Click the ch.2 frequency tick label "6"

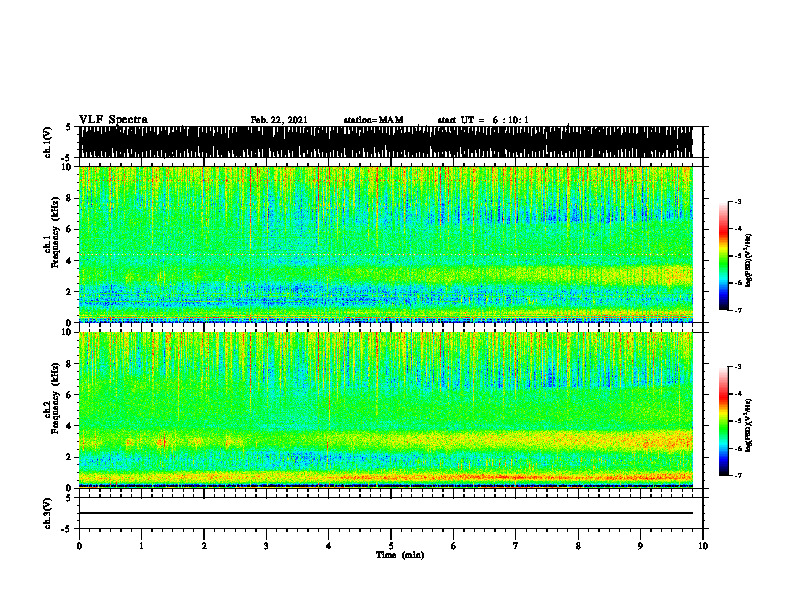70,395
